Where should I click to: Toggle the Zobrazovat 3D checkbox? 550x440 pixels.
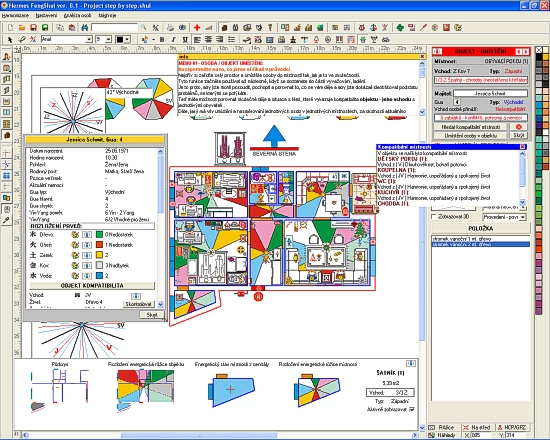coord(434,216)
